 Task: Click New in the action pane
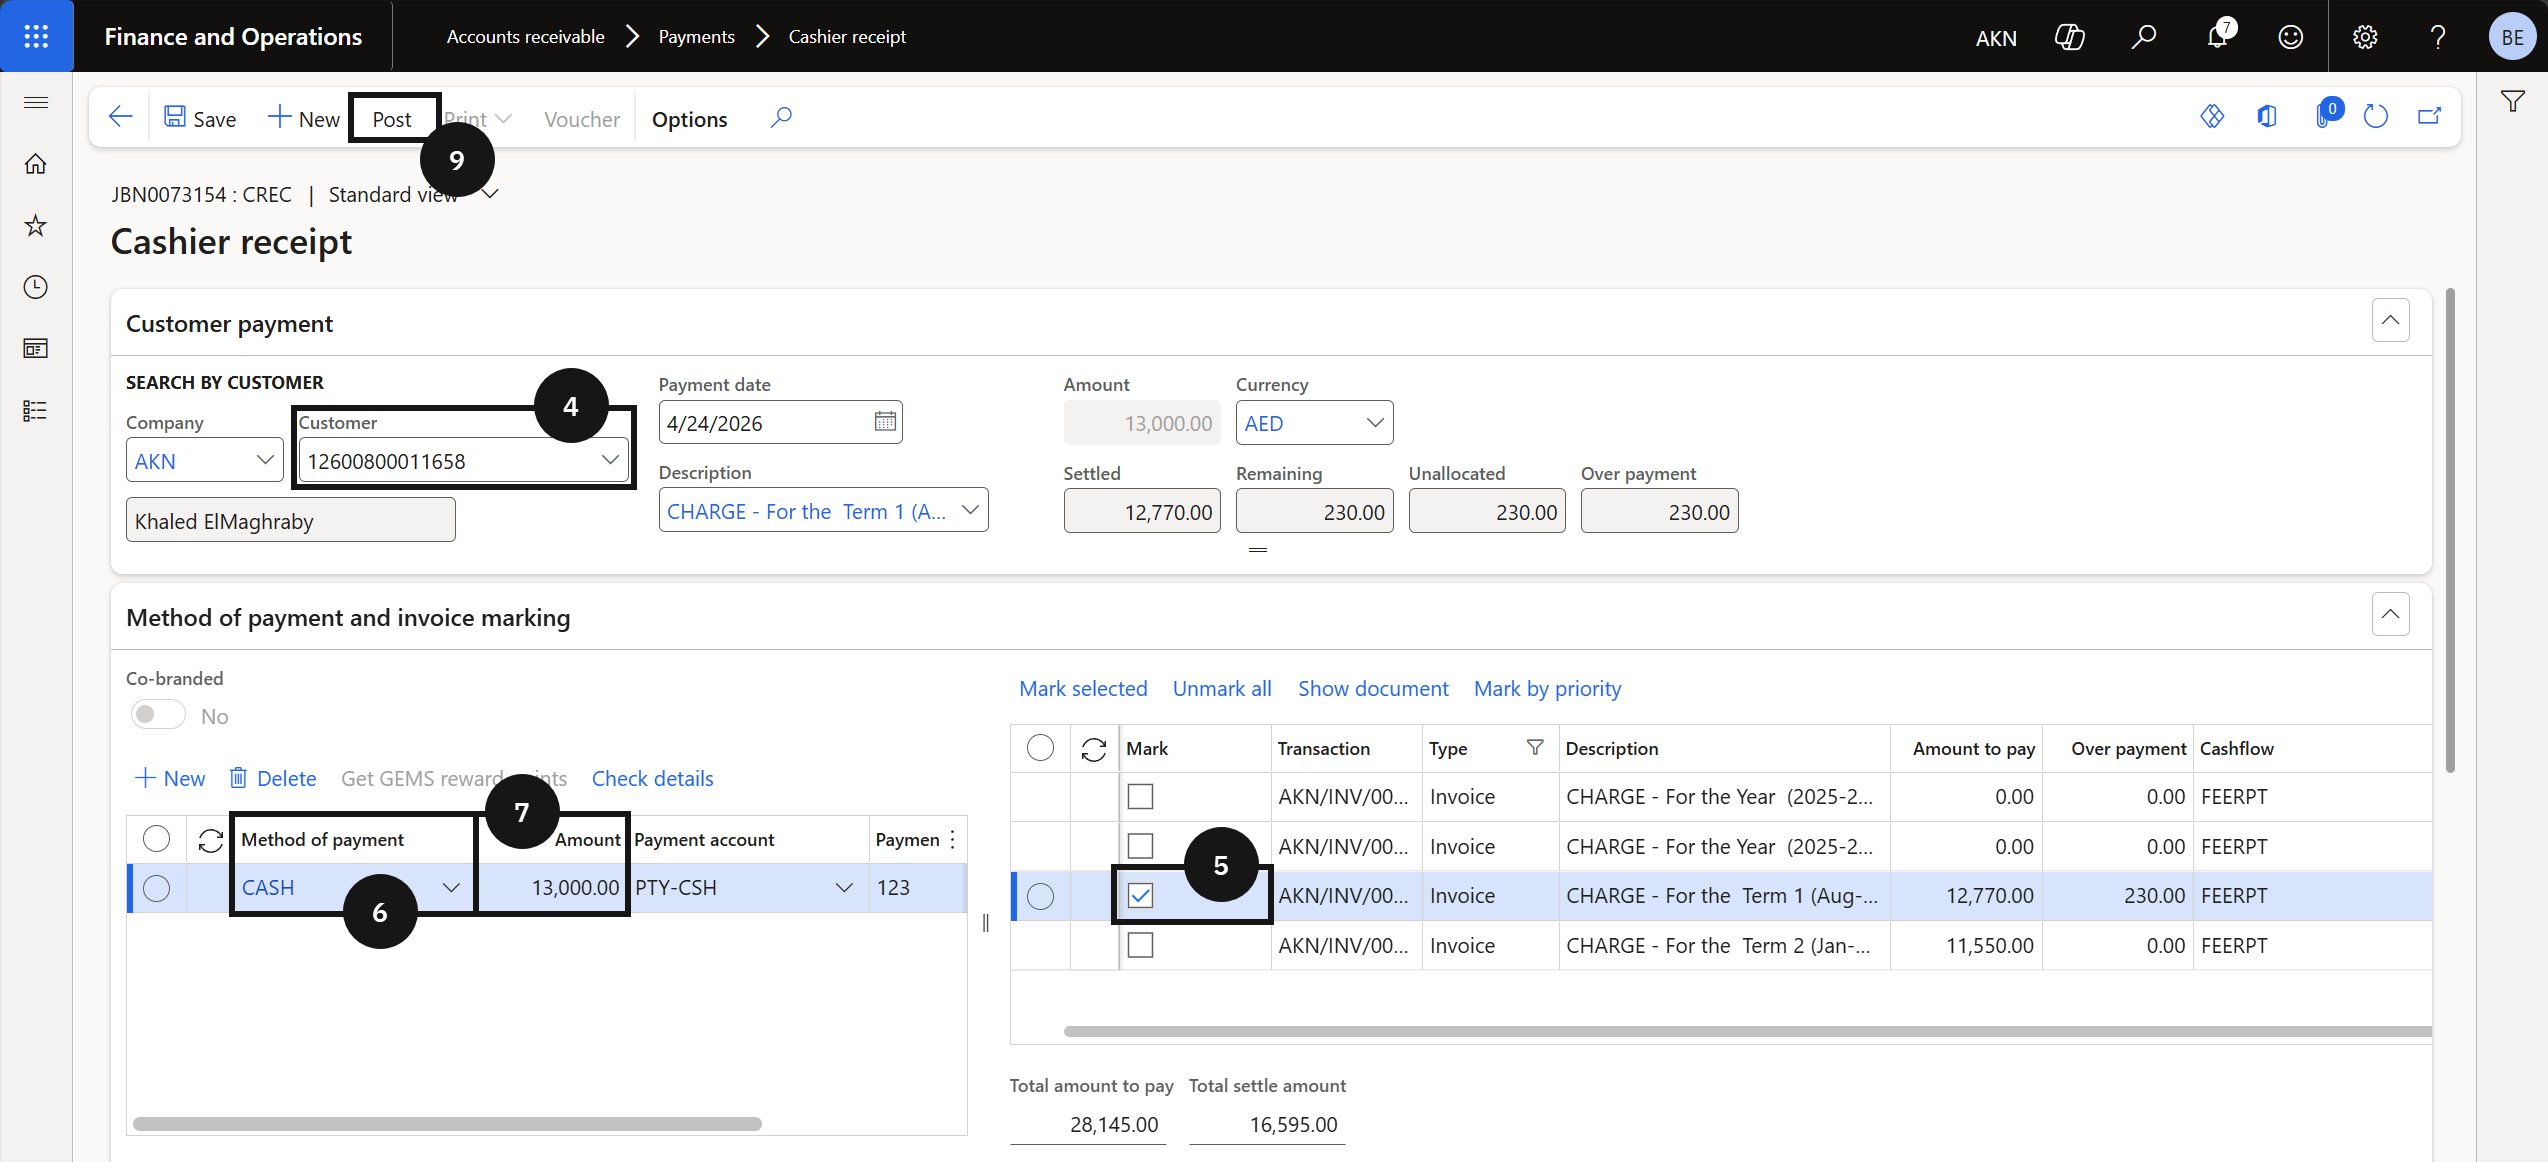tap(304, 119)
